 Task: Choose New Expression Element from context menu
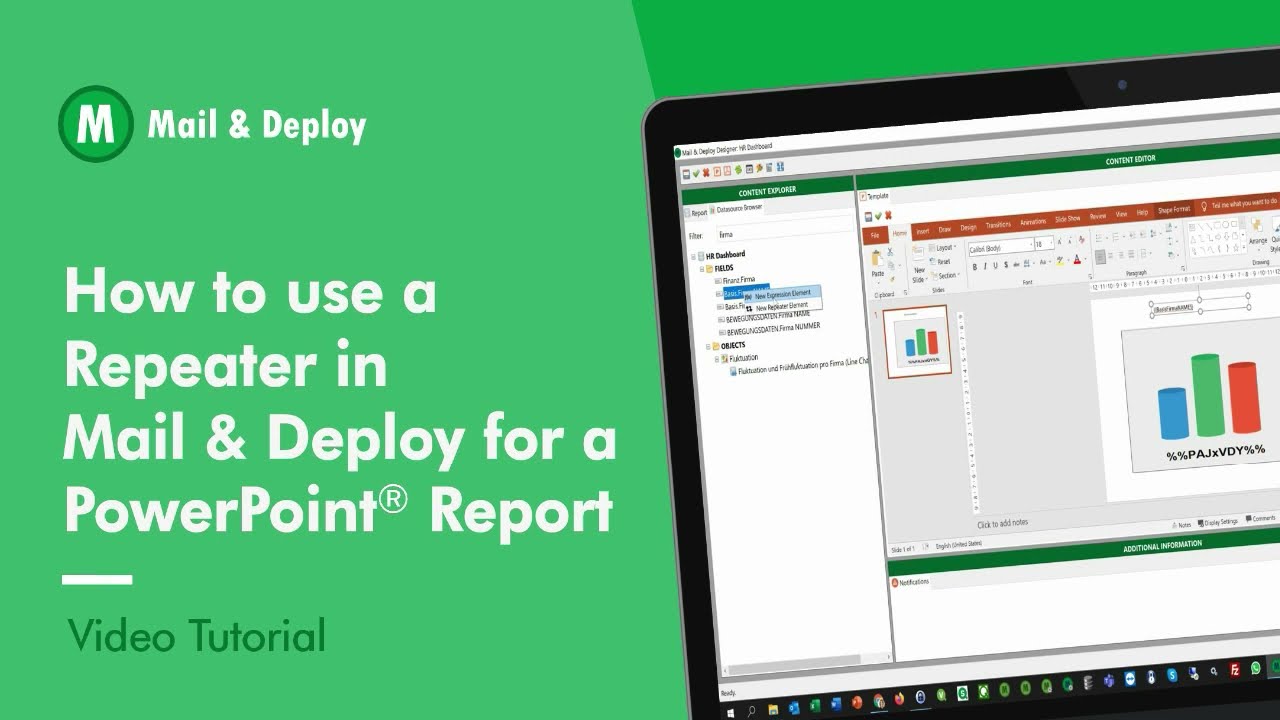pyautogui.click(x=782, y=295)
